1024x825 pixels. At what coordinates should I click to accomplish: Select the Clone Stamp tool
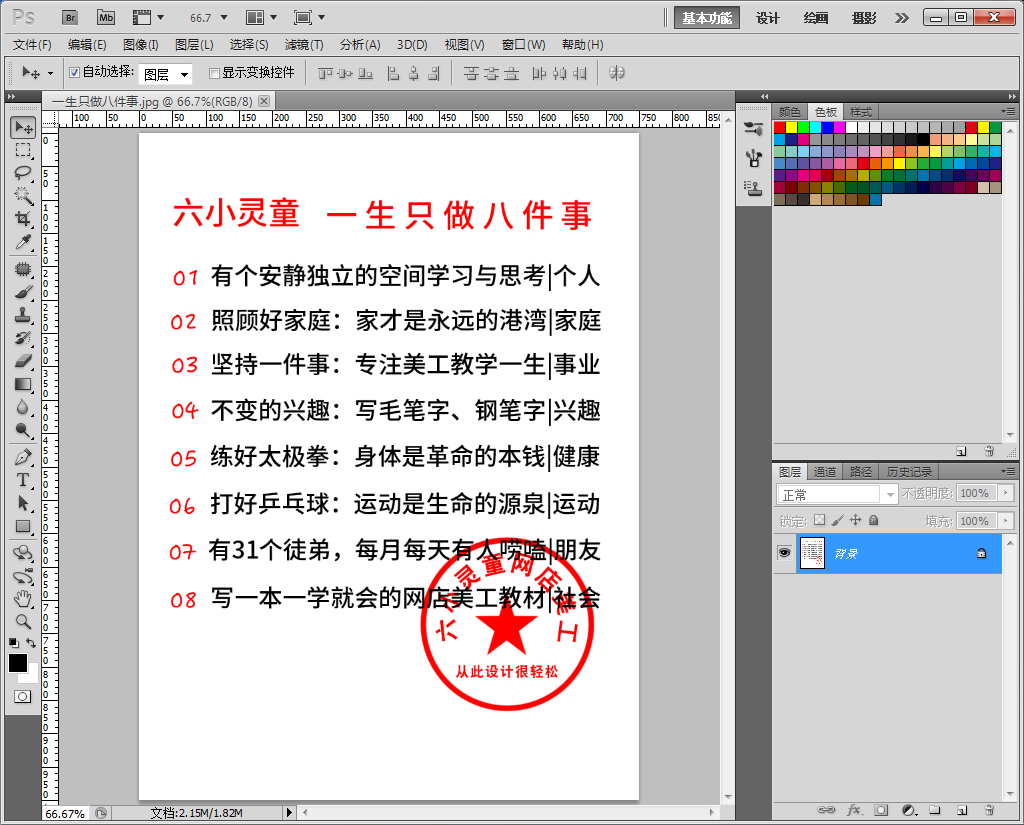pos(23,315)
